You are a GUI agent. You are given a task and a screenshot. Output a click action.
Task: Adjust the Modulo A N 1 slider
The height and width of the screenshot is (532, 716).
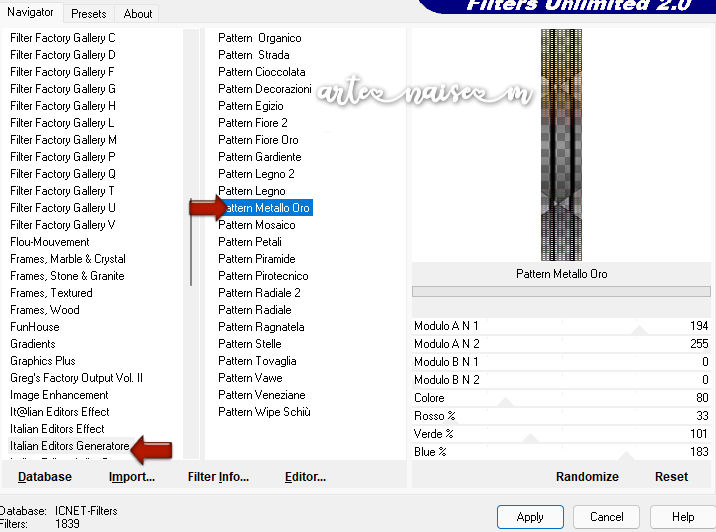[x=561, y=326]
